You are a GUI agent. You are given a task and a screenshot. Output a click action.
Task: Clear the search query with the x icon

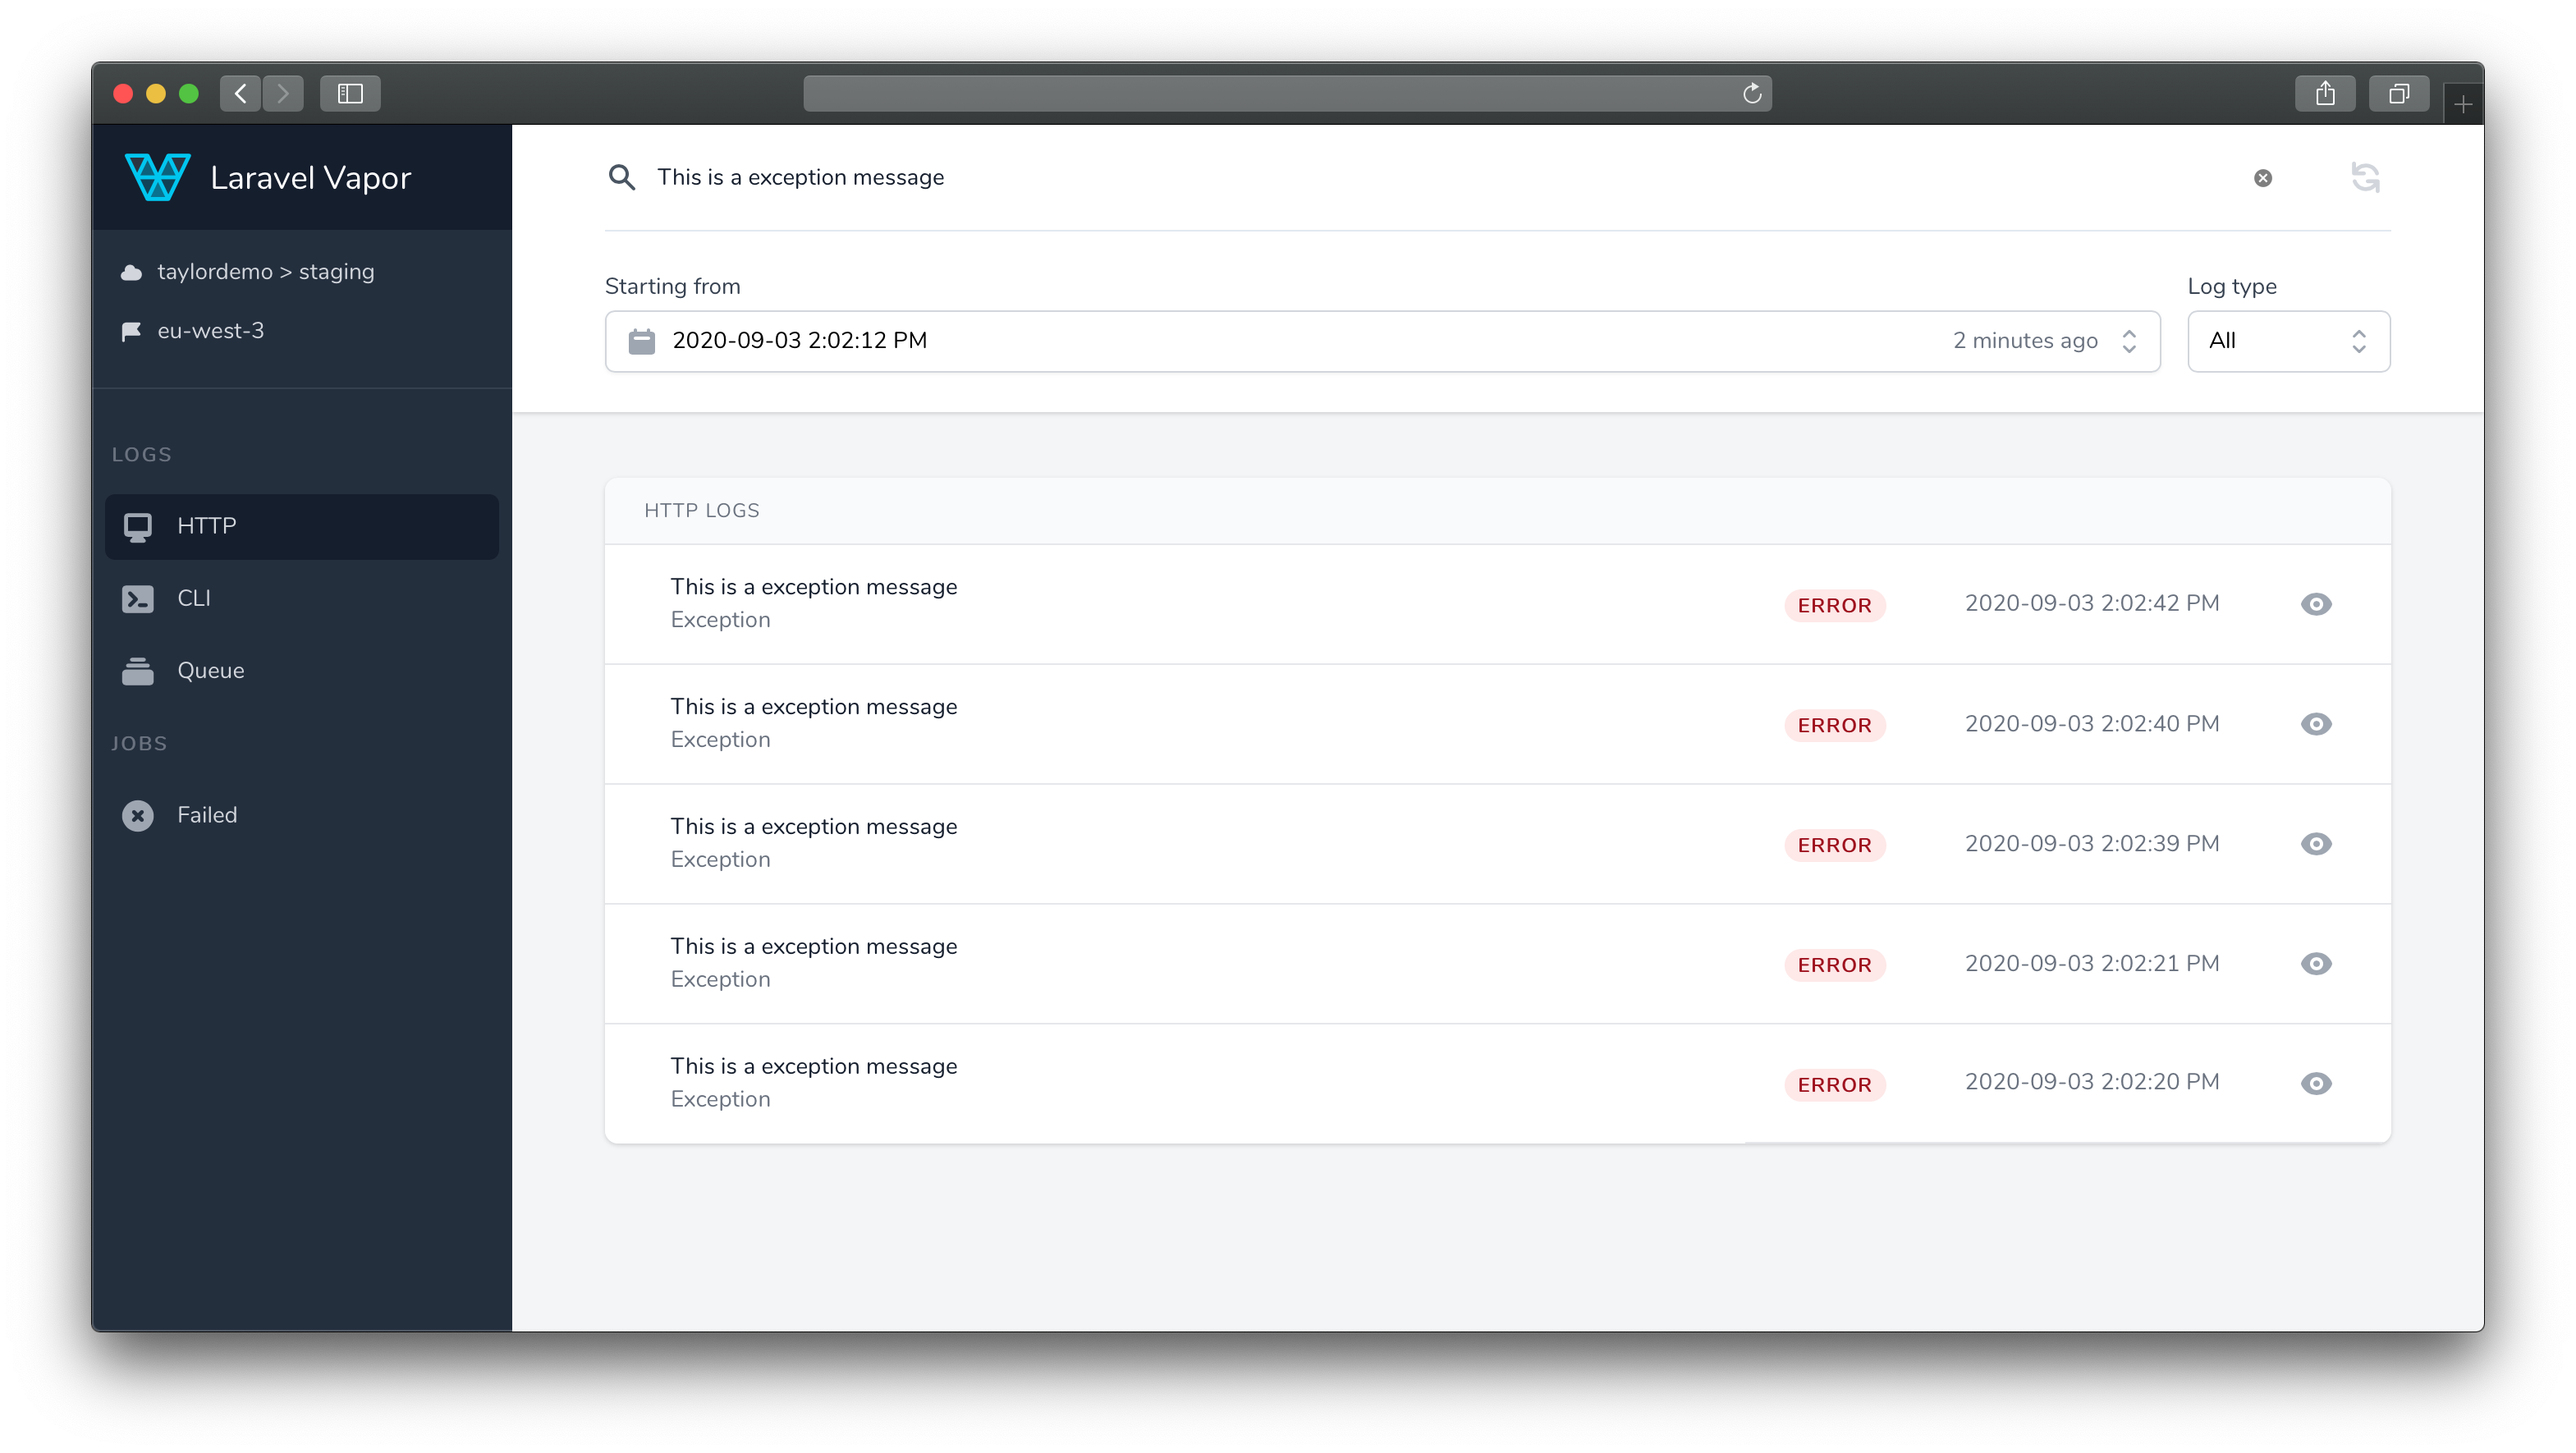point(2263,178)
